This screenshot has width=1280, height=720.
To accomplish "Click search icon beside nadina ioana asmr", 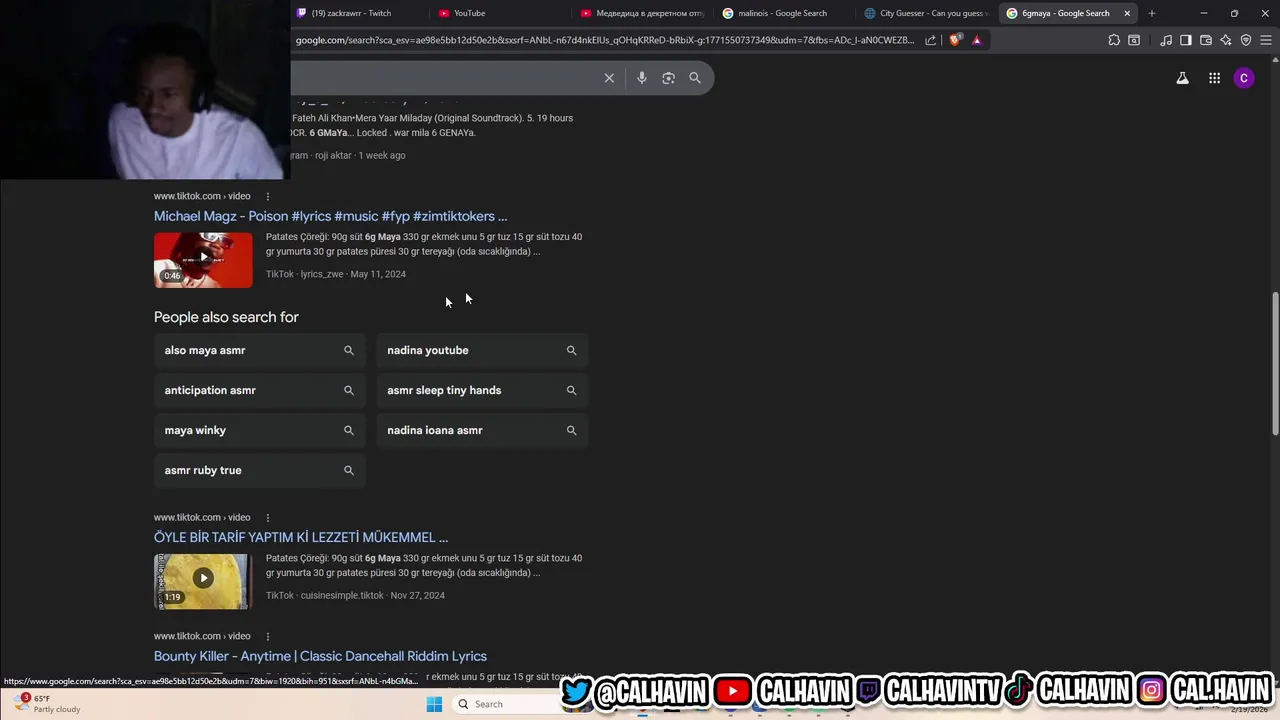I will coord(571,430).
